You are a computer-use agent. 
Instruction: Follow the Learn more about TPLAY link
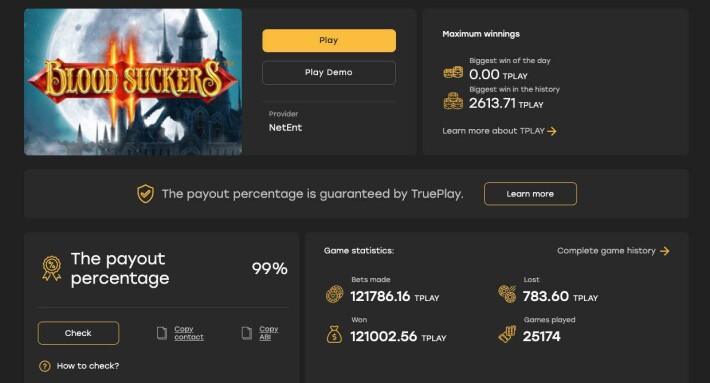point(493,131)
